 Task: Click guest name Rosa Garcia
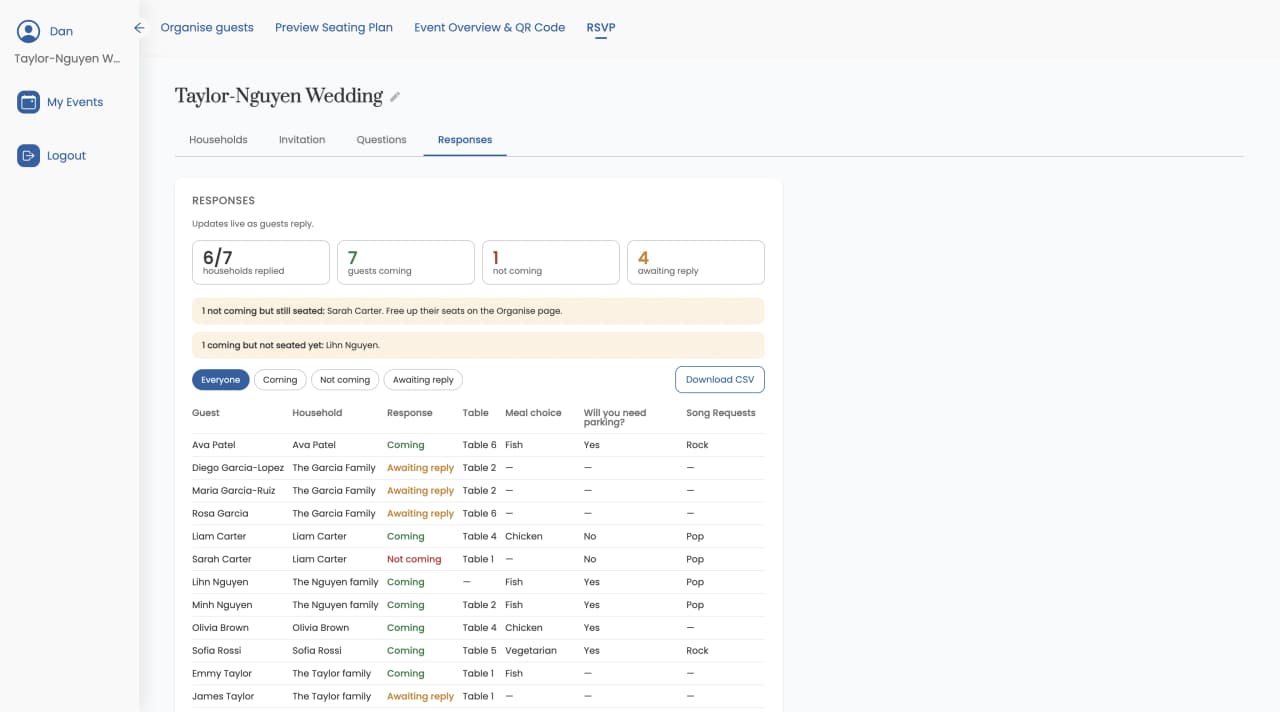click(220, 514)
